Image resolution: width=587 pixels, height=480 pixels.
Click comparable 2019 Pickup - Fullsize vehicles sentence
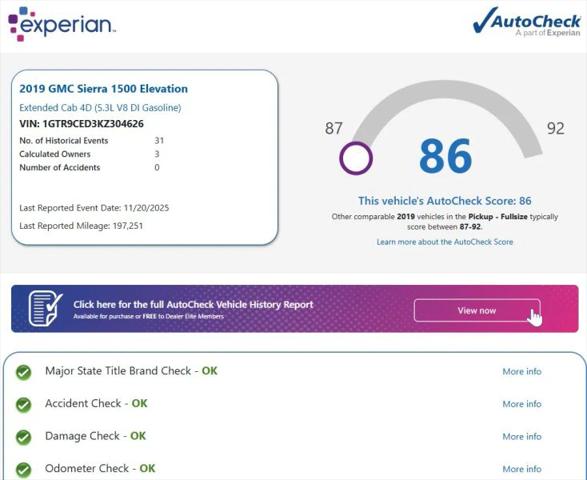[x=445, y=222]
